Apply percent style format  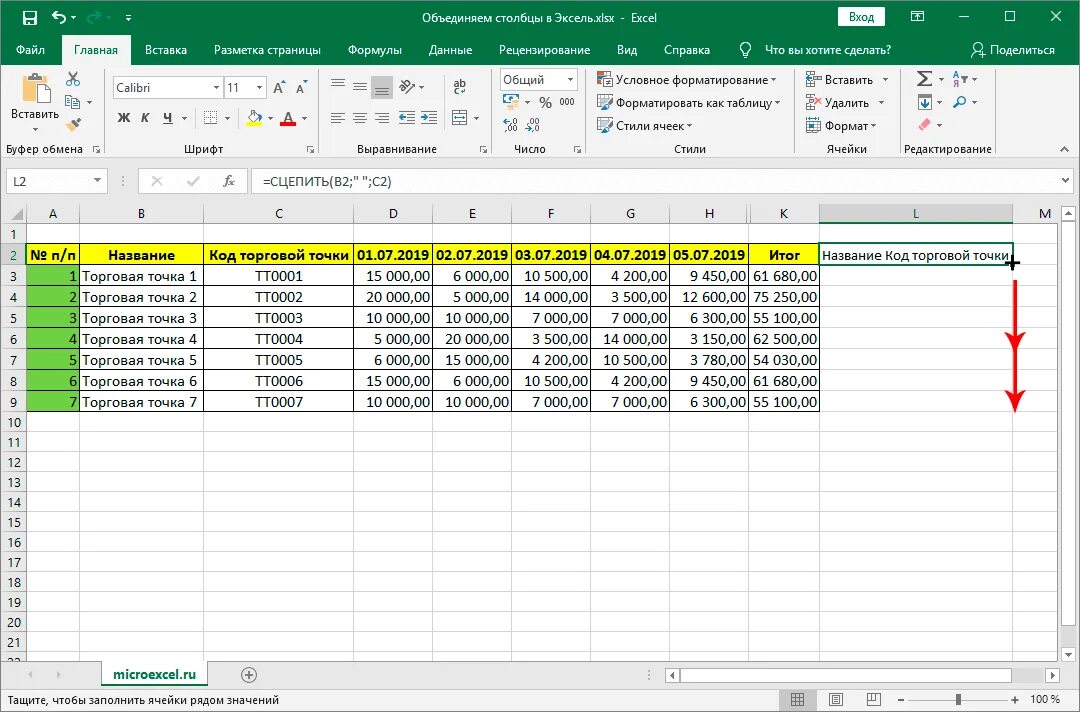point(546,103)
